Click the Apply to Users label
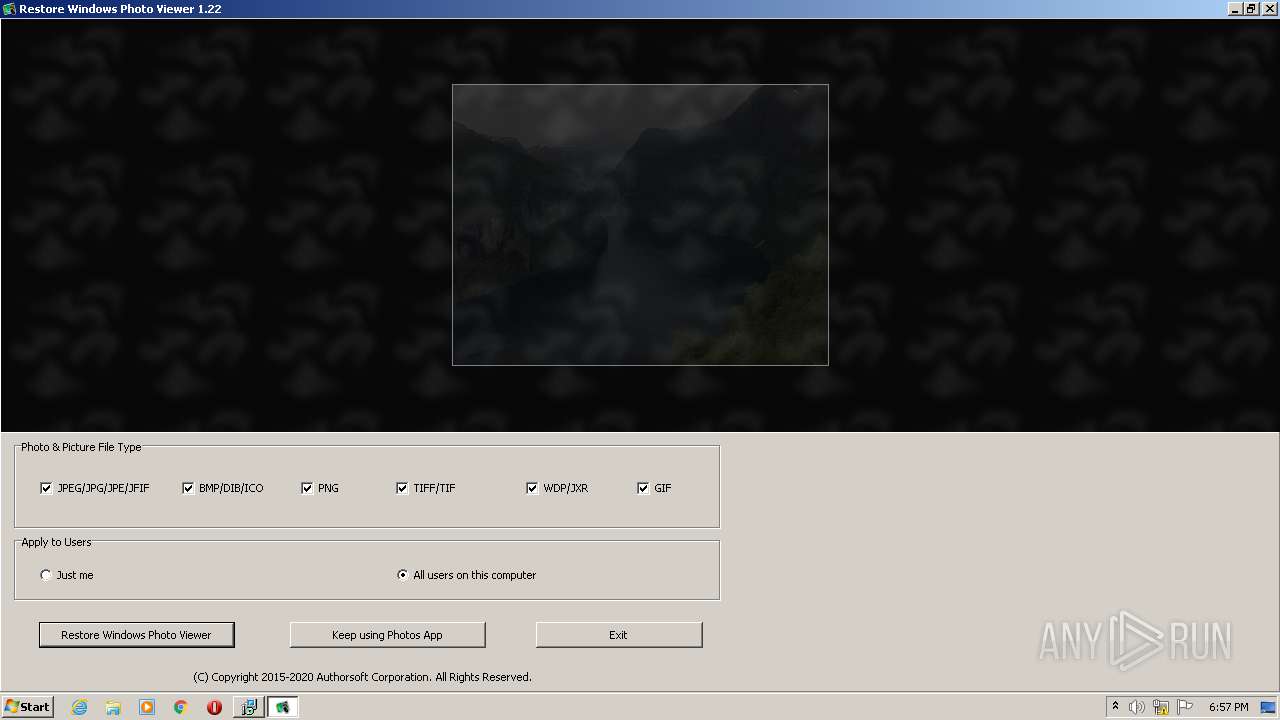This screenshot has height=720, width=1280. click(x=56, y=542)
